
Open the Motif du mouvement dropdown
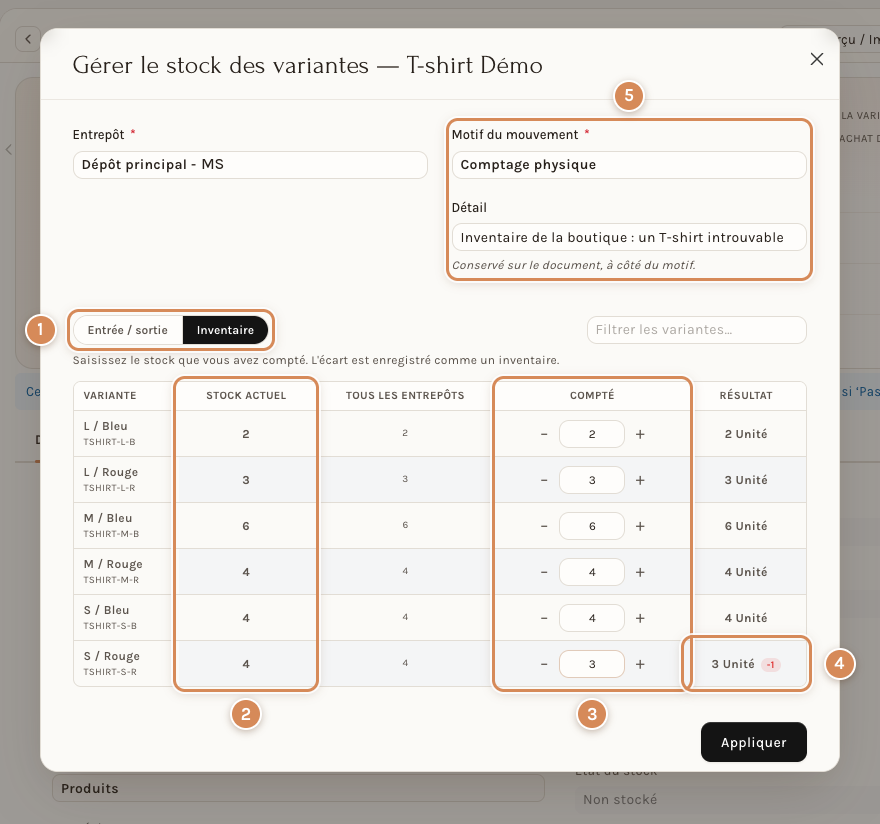[629, 165]
